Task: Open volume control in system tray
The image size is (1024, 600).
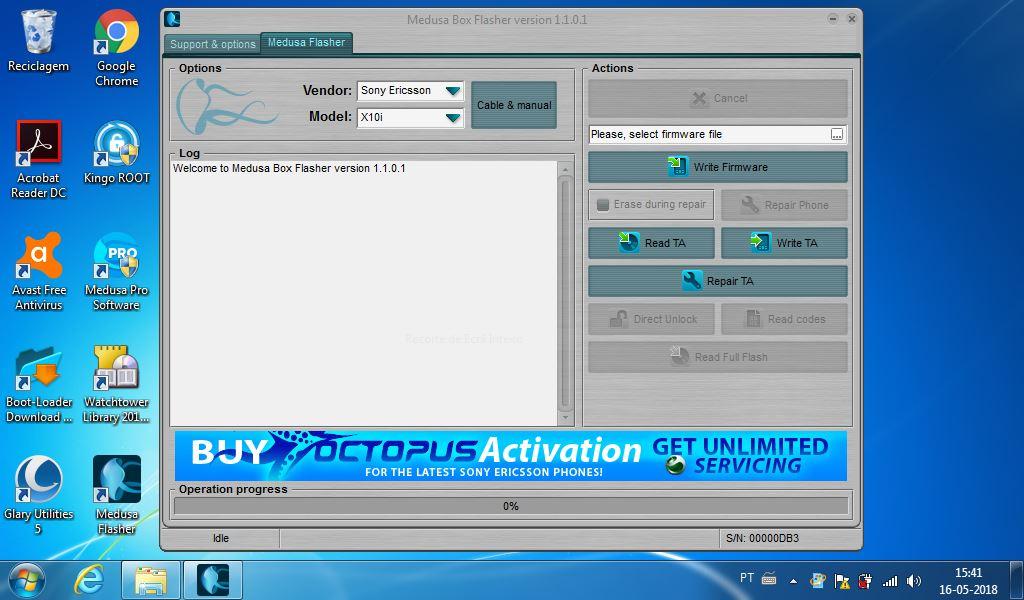Action: [x=914, y=580]
